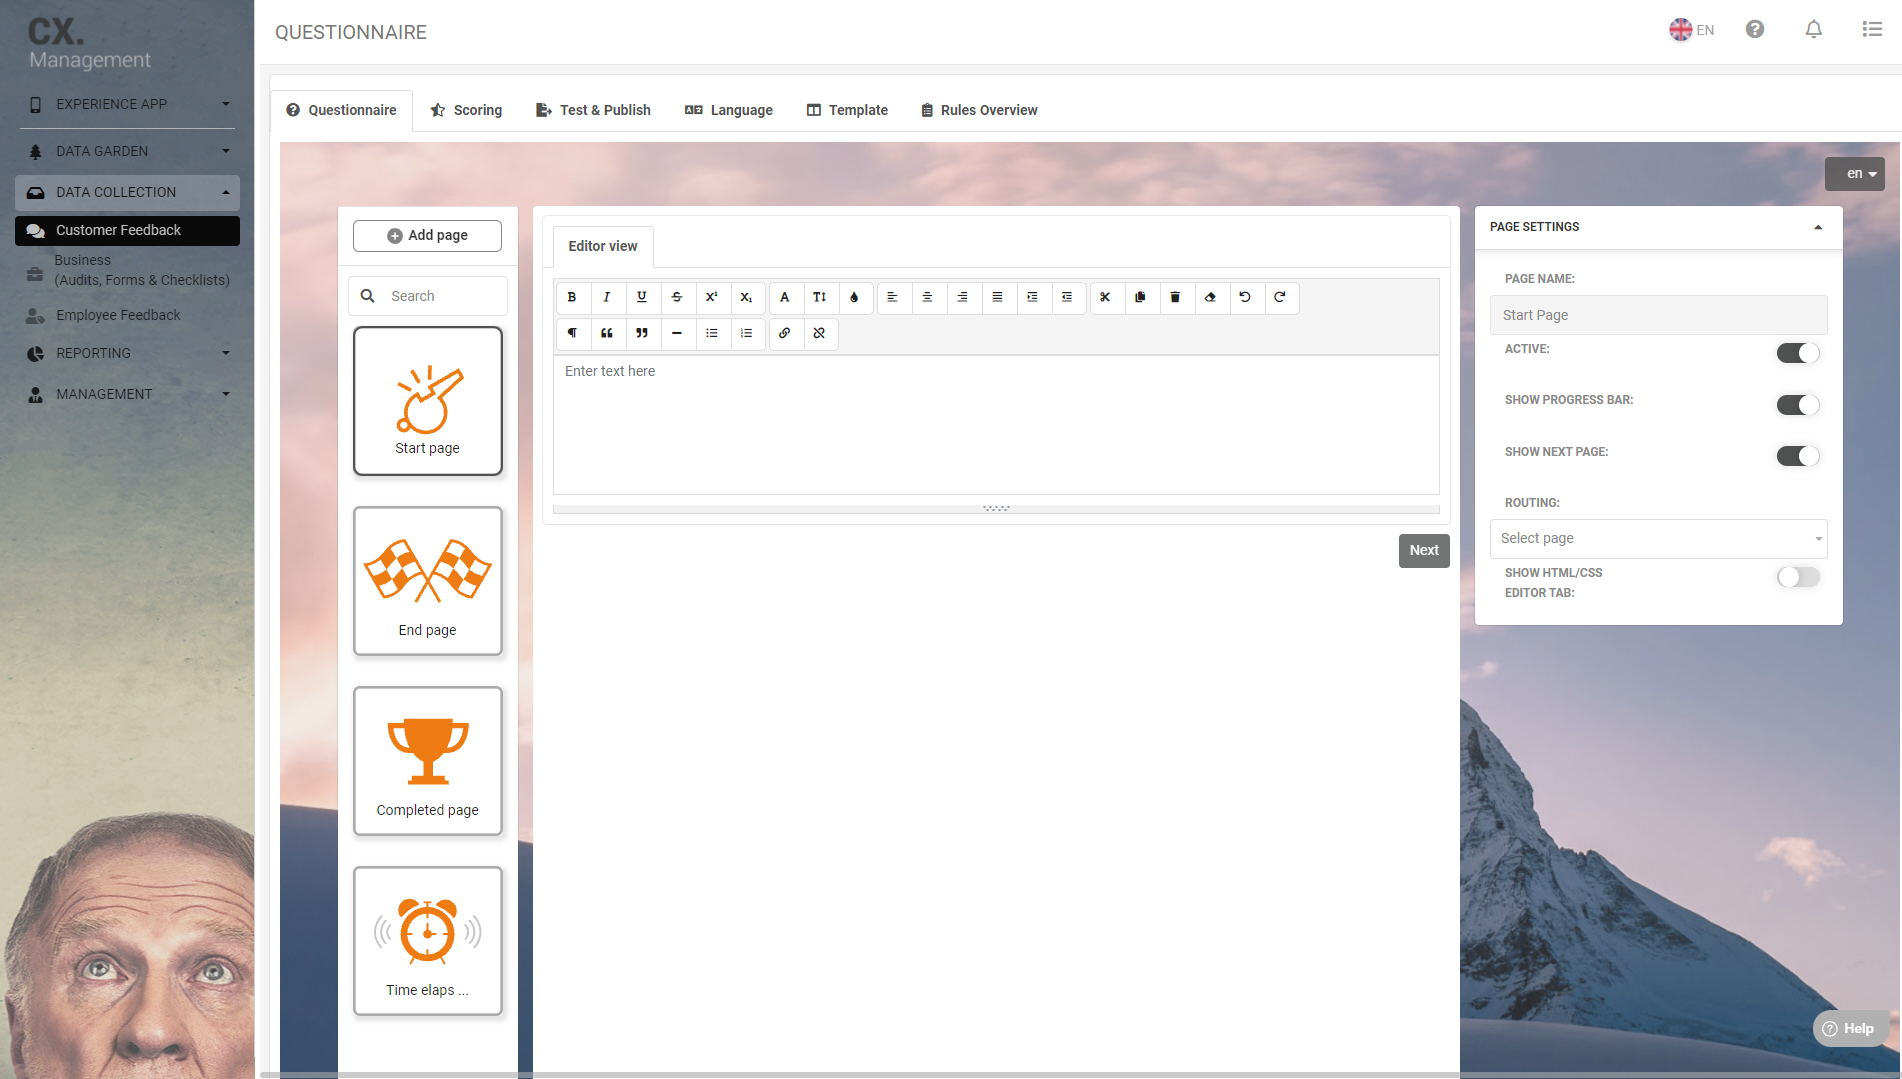Align text to the right
The height and width of the screenshot is (1079, 1902).
click(963, 297)
